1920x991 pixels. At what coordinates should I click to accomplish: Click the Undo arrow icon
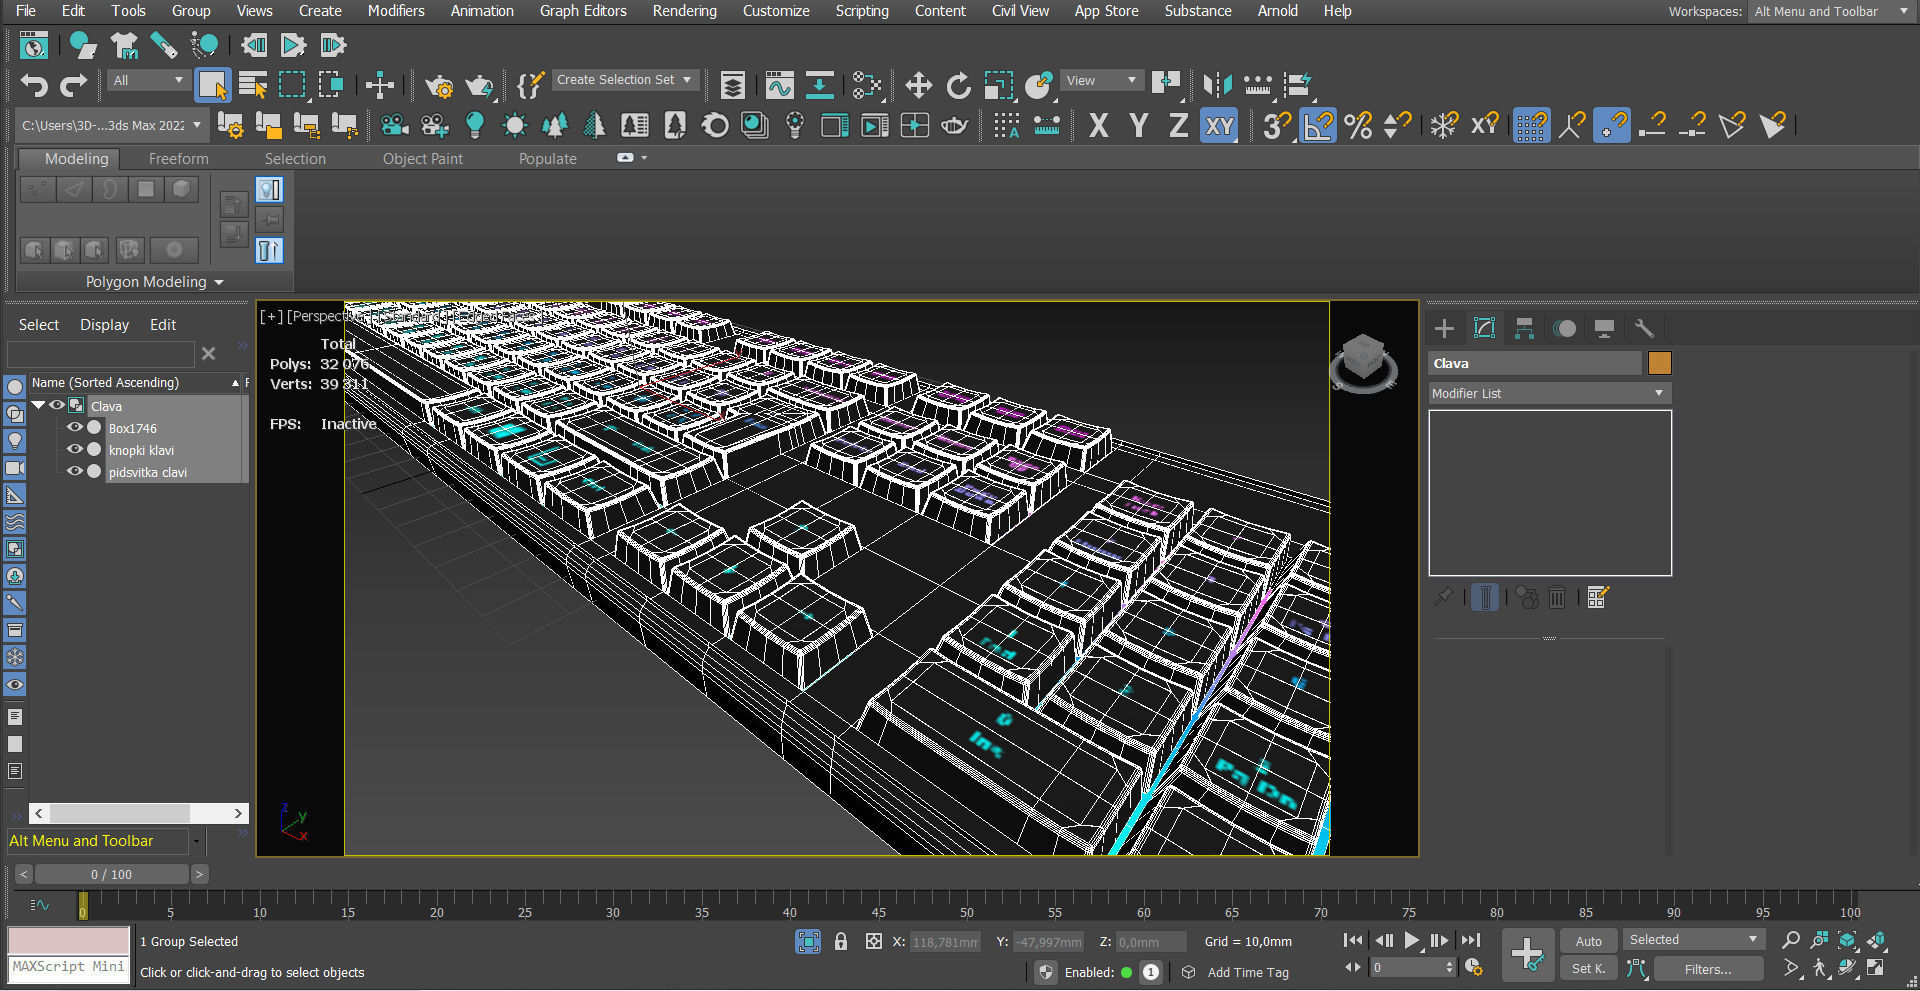pos(34,86)
